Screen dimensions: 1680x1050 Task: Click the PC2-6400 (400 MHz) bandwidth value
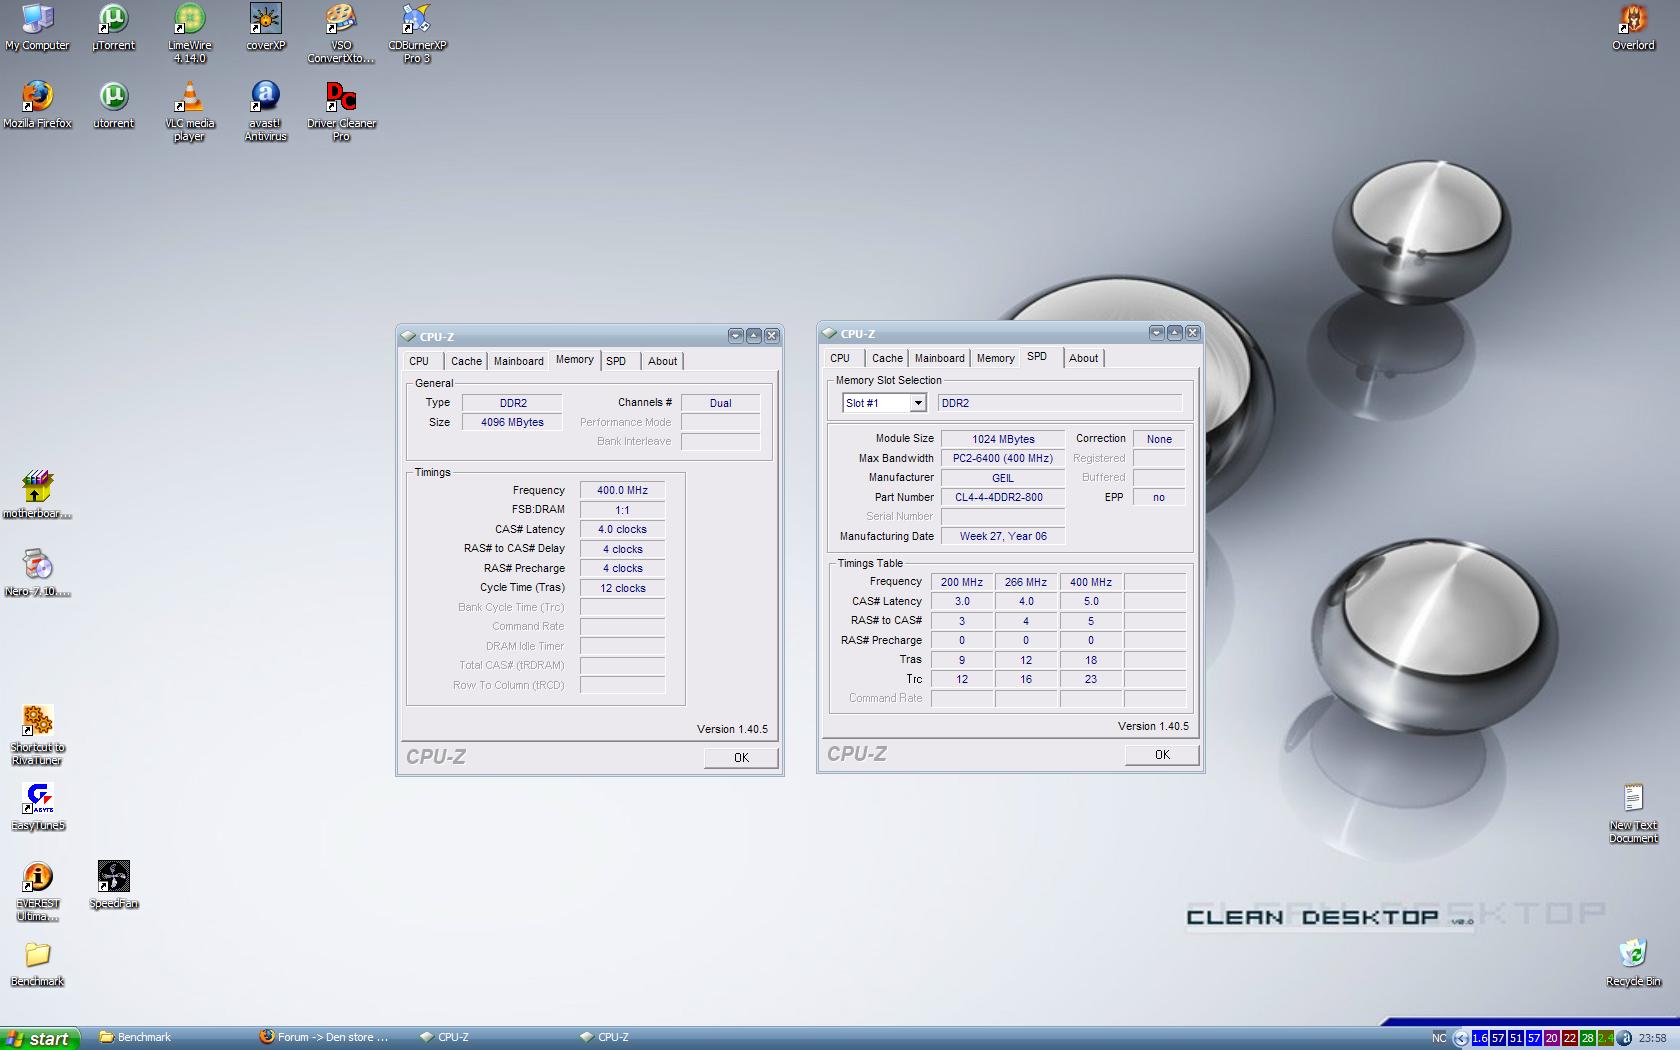click(1003, 458)
